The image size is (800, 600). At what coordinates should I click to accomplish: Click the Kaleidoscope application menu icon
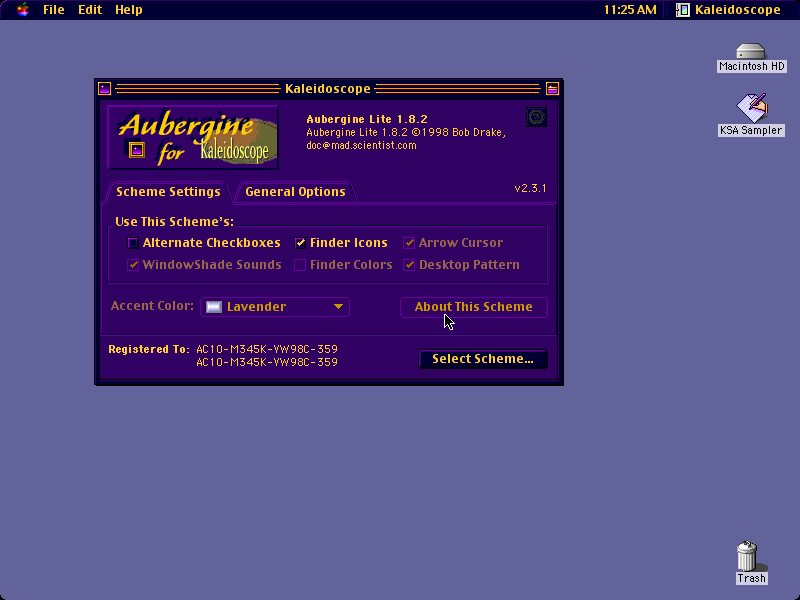tap(683, 10)
